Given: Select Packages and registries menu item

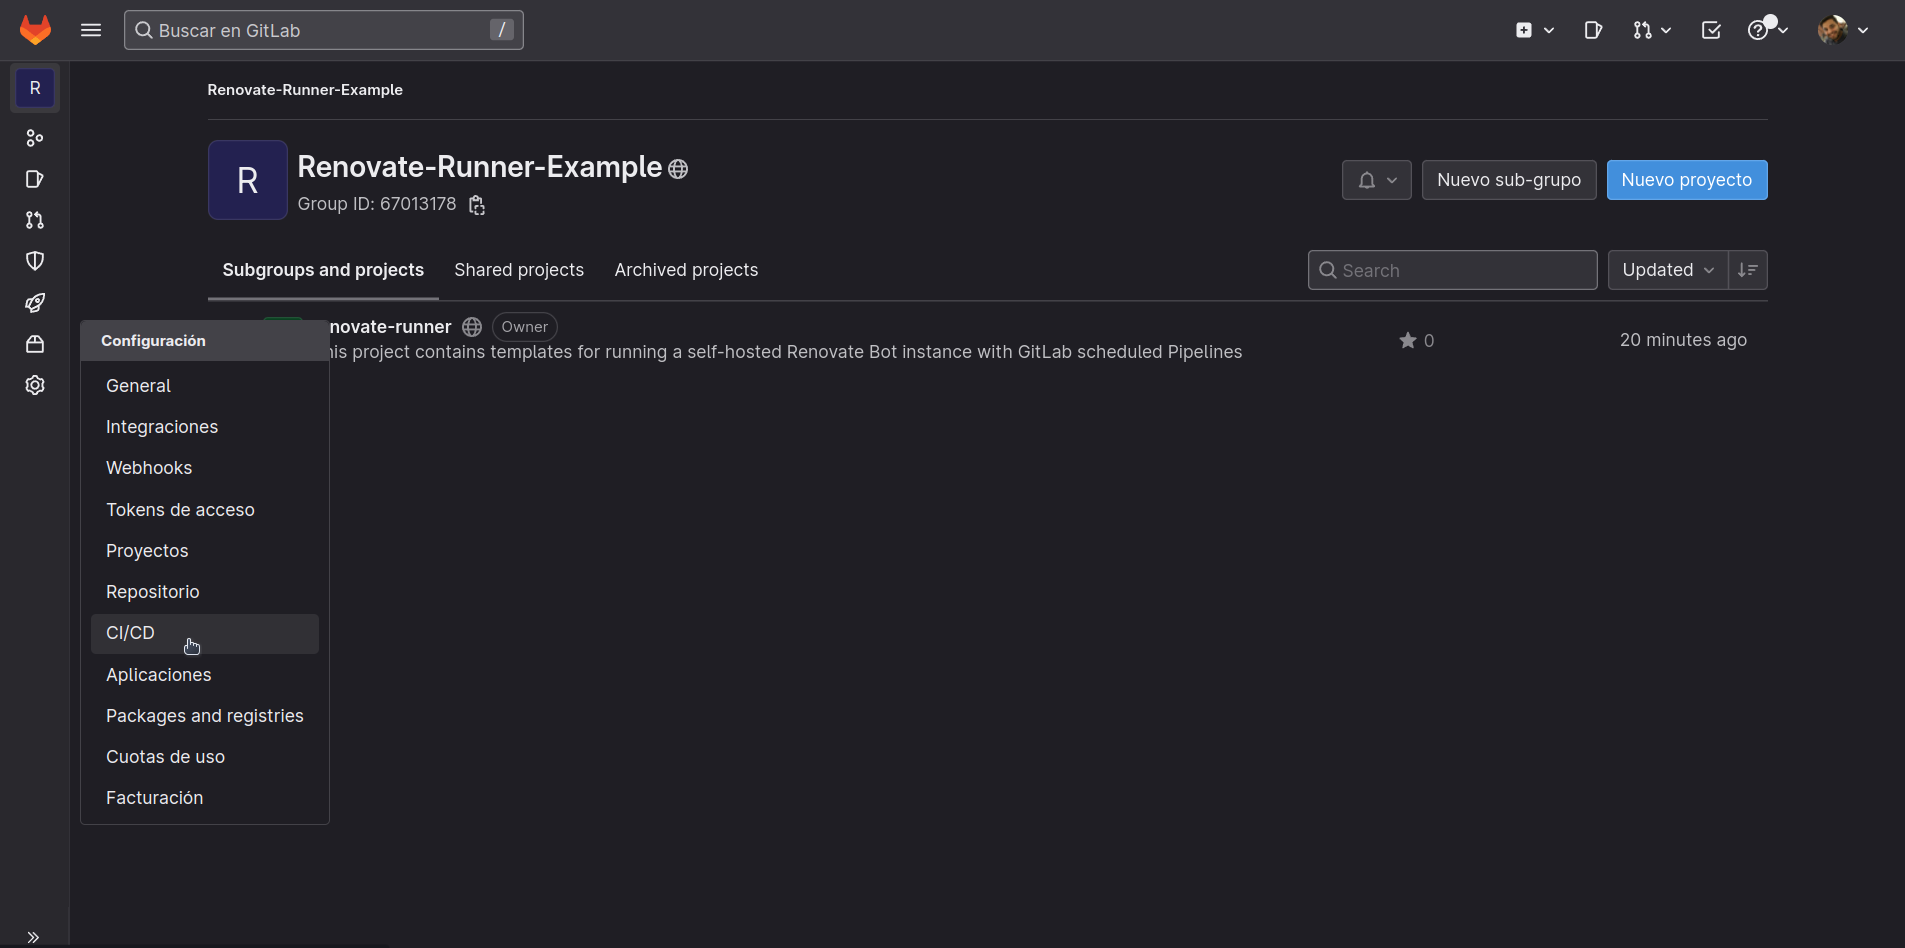Looking at the screenshot, I should [x=205, y=716].
